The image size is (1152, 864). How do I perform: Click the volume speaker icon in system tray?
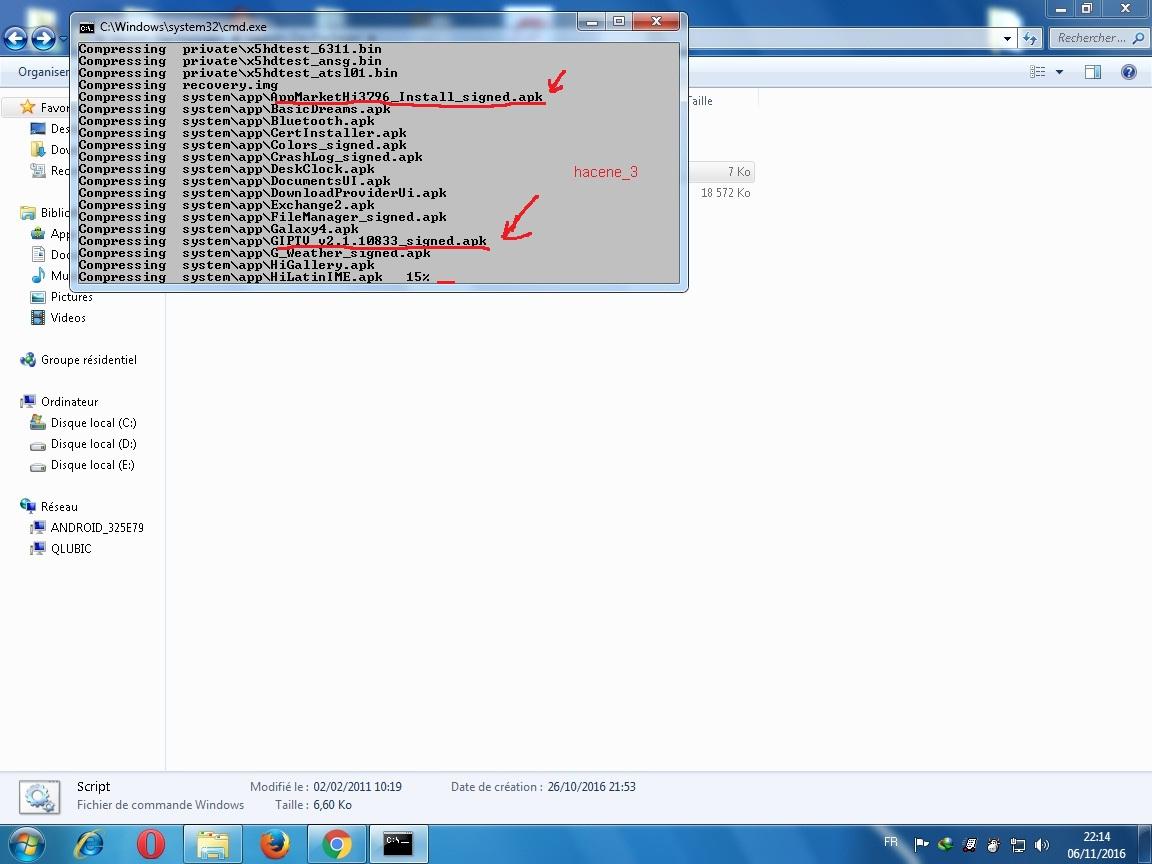[x=1041, y=845]
